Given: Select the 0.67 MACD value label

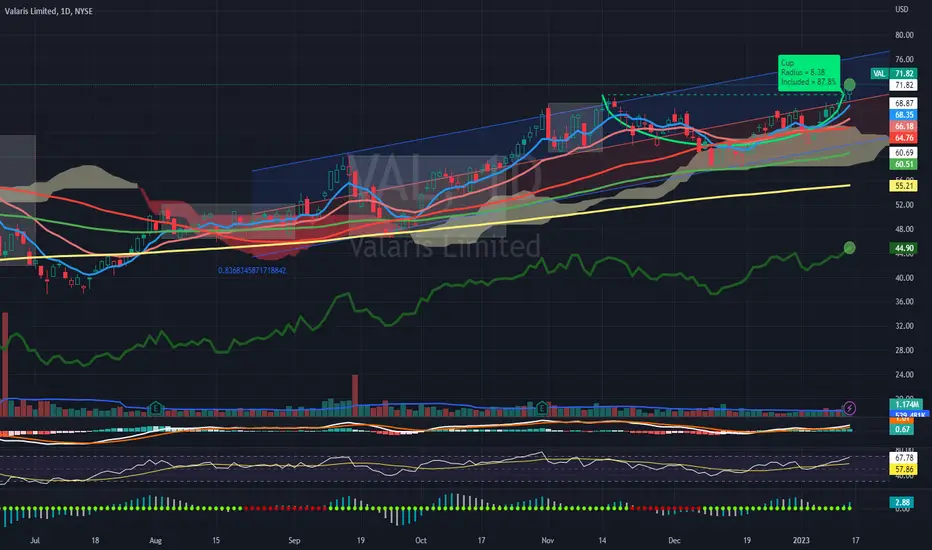Looking at the screenshot, I should [x=902, y=429].
